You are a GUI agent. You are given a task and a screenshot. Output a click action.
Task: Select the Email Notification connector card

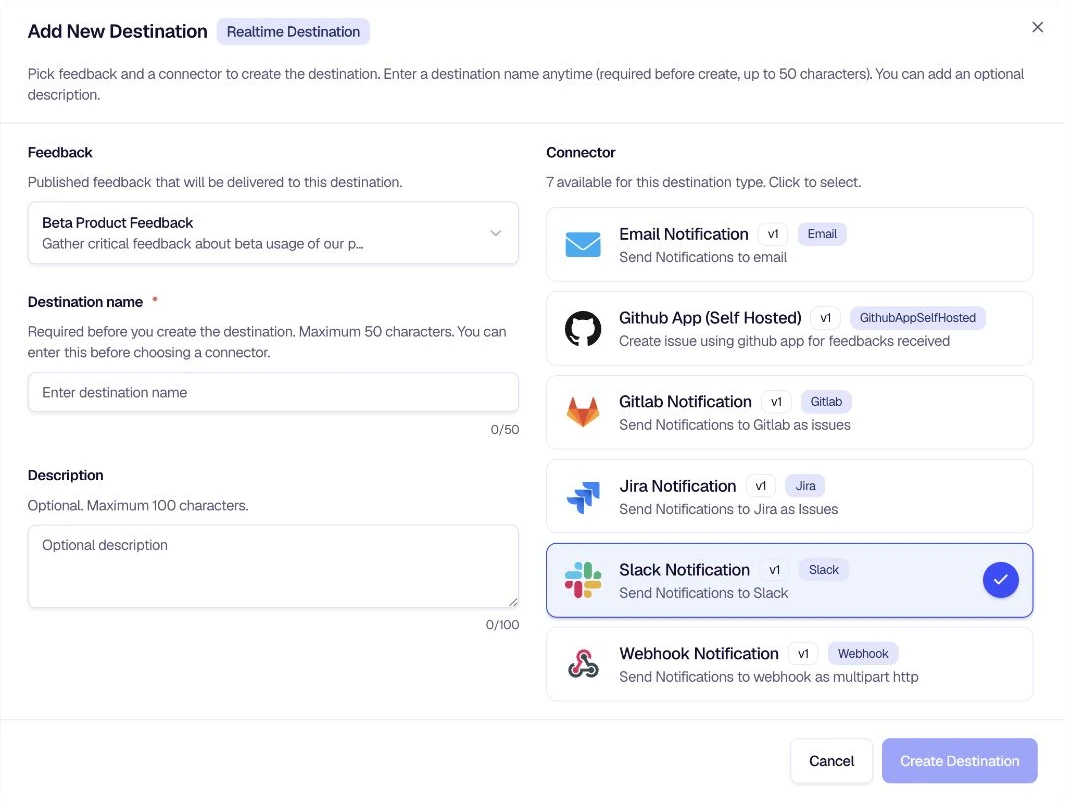(789, 245)
